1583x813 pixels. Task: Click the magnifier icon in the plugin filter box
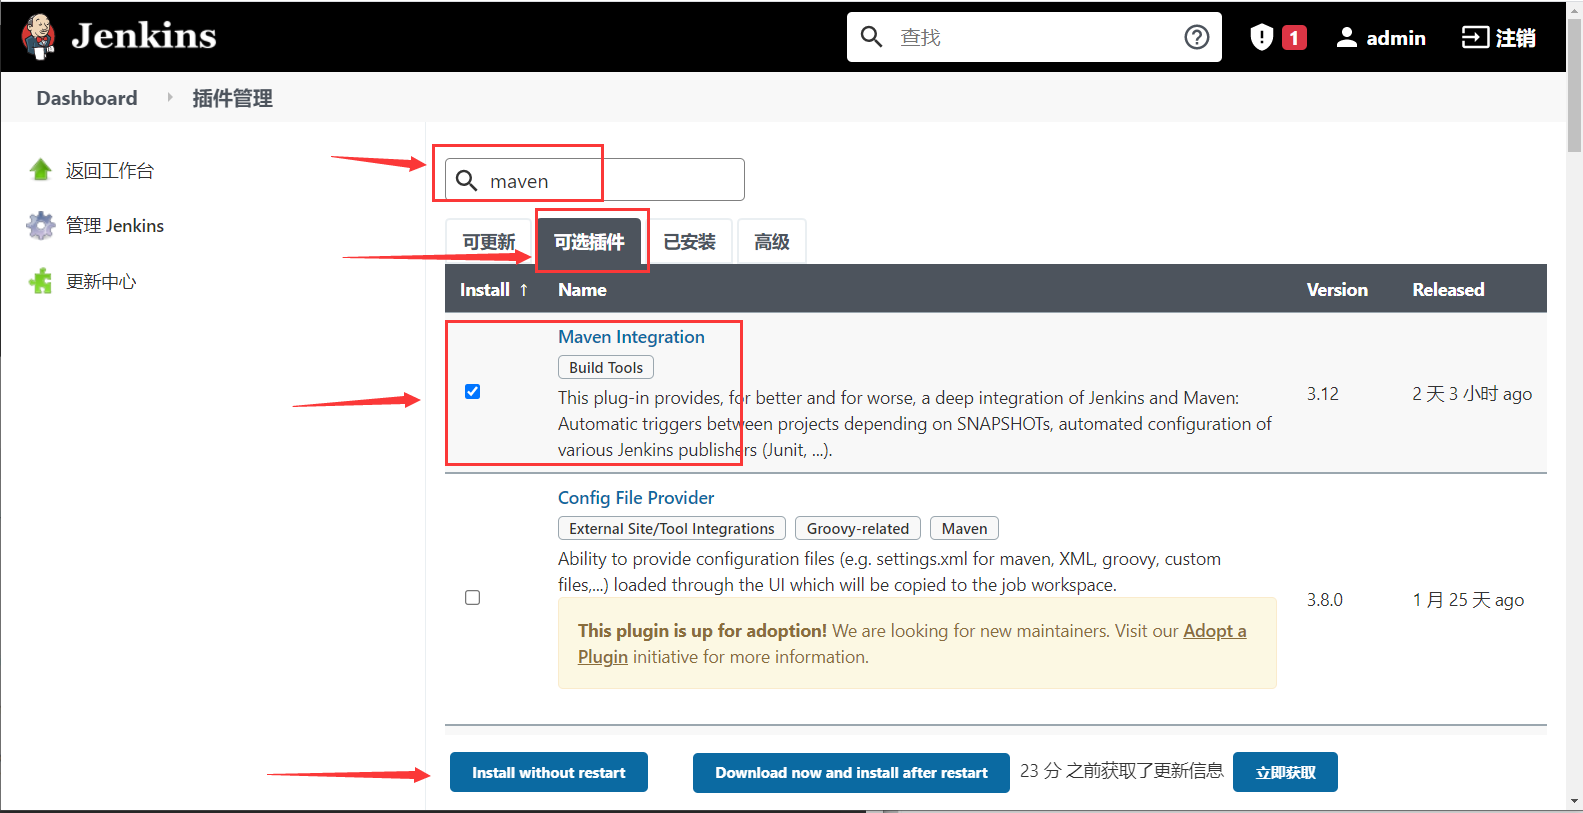click(x=467, y=180)
